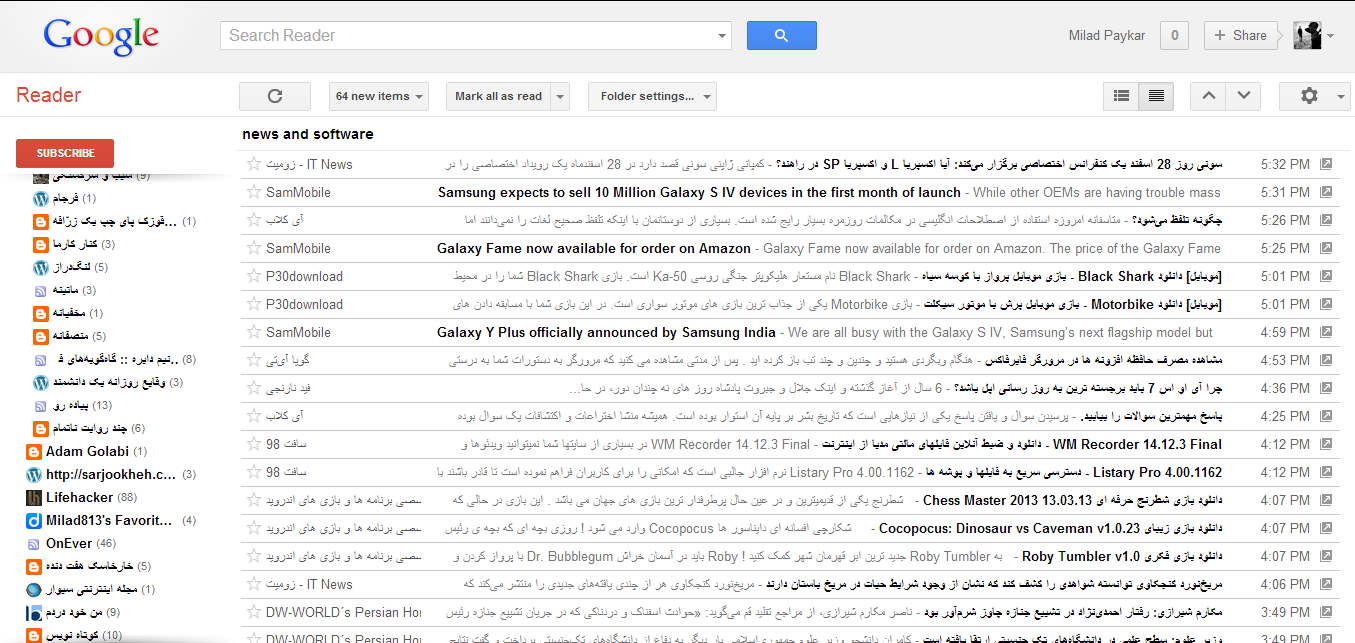
Task: Go to previous item with up arrow
Action: coord(1208,96)
